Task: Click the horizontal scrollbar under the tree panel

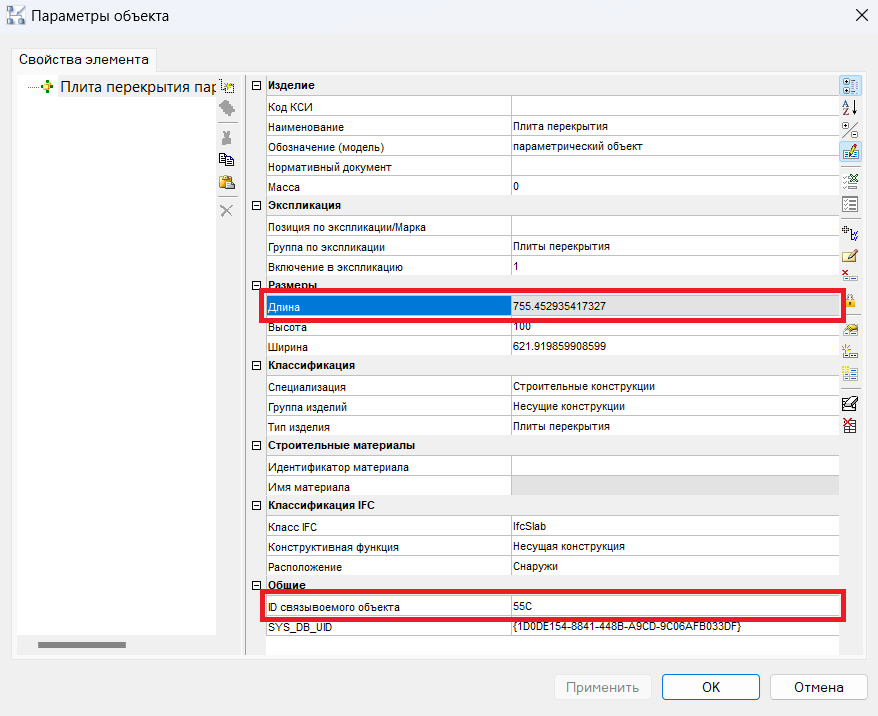Action: pyautogui.click(x=82, y=645)
